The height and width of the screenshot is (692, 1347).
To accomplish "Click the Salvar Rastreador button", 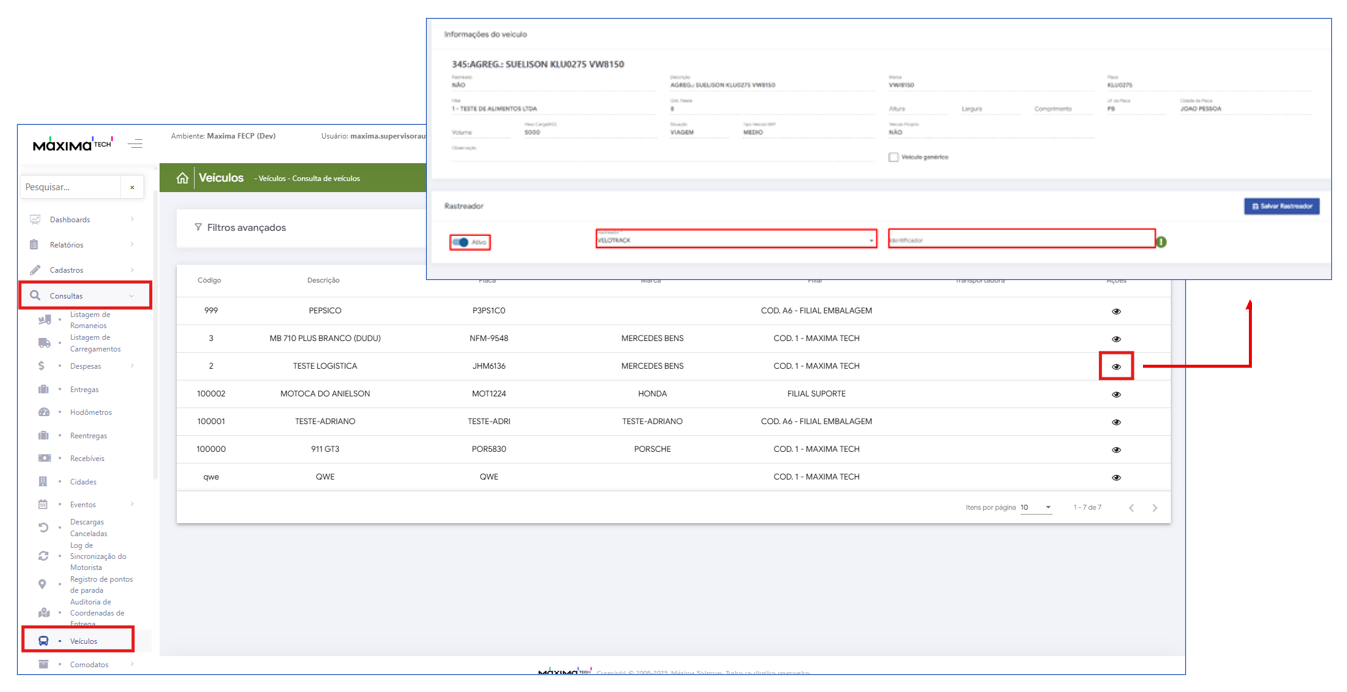I will pyautogui.click(x=1281, y=206).
